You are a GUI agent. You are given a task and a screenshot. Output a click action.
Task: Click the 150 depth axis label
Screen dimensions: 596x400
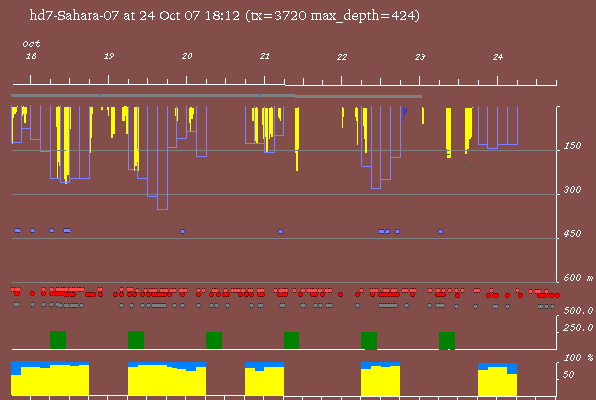pos(572,146)
